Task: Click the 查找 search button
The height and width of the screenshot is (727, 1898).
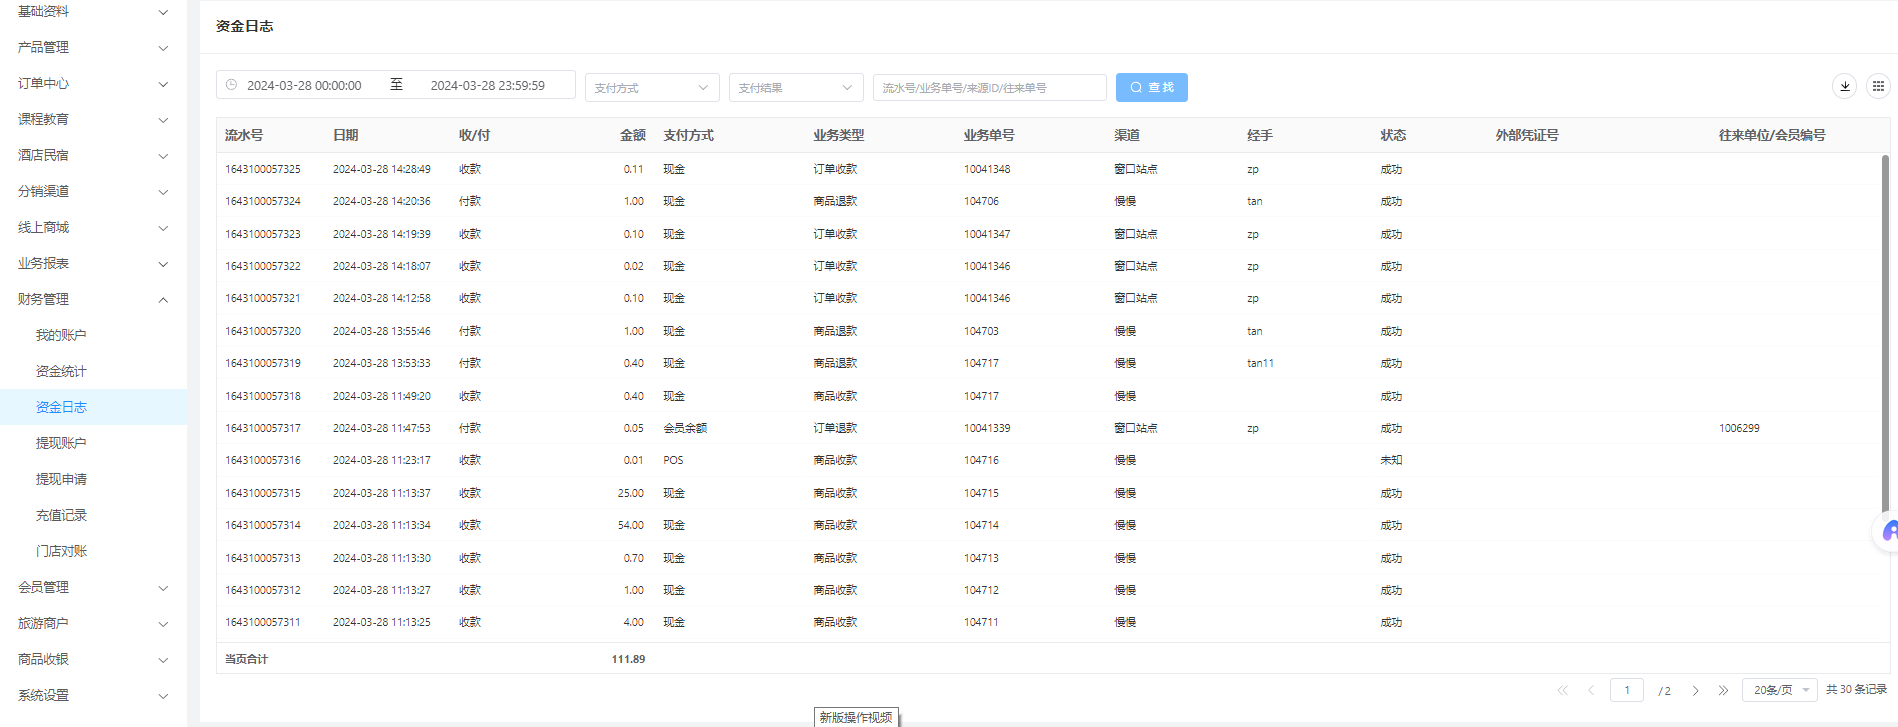Action: coord(1151,88)
